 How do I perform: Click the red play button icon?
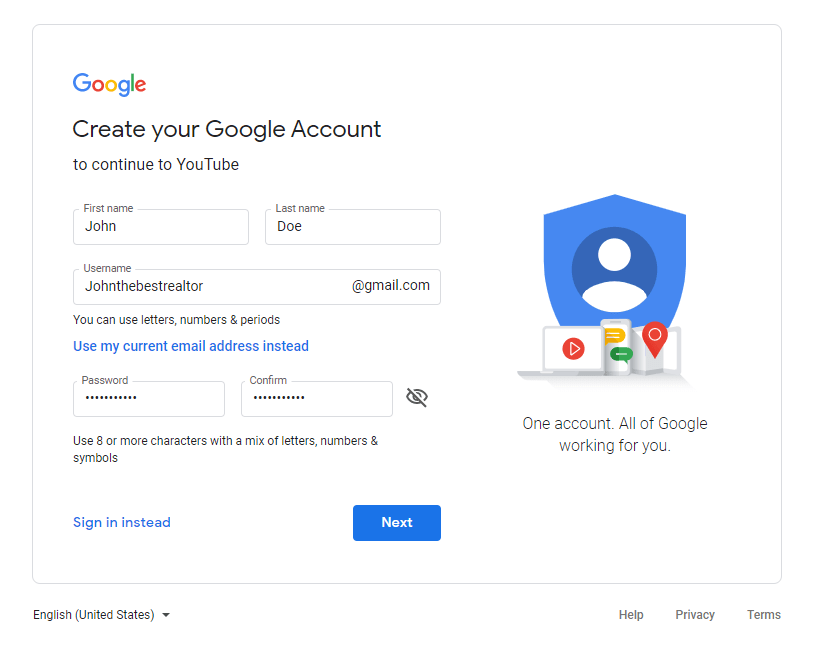(573, 348)
